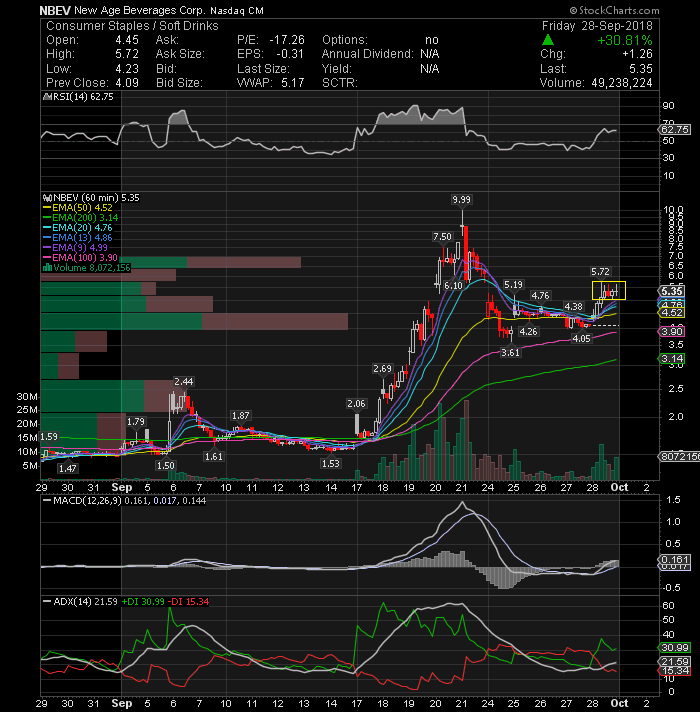Click the RSI(14) legend line icon

tap(45, 97)
